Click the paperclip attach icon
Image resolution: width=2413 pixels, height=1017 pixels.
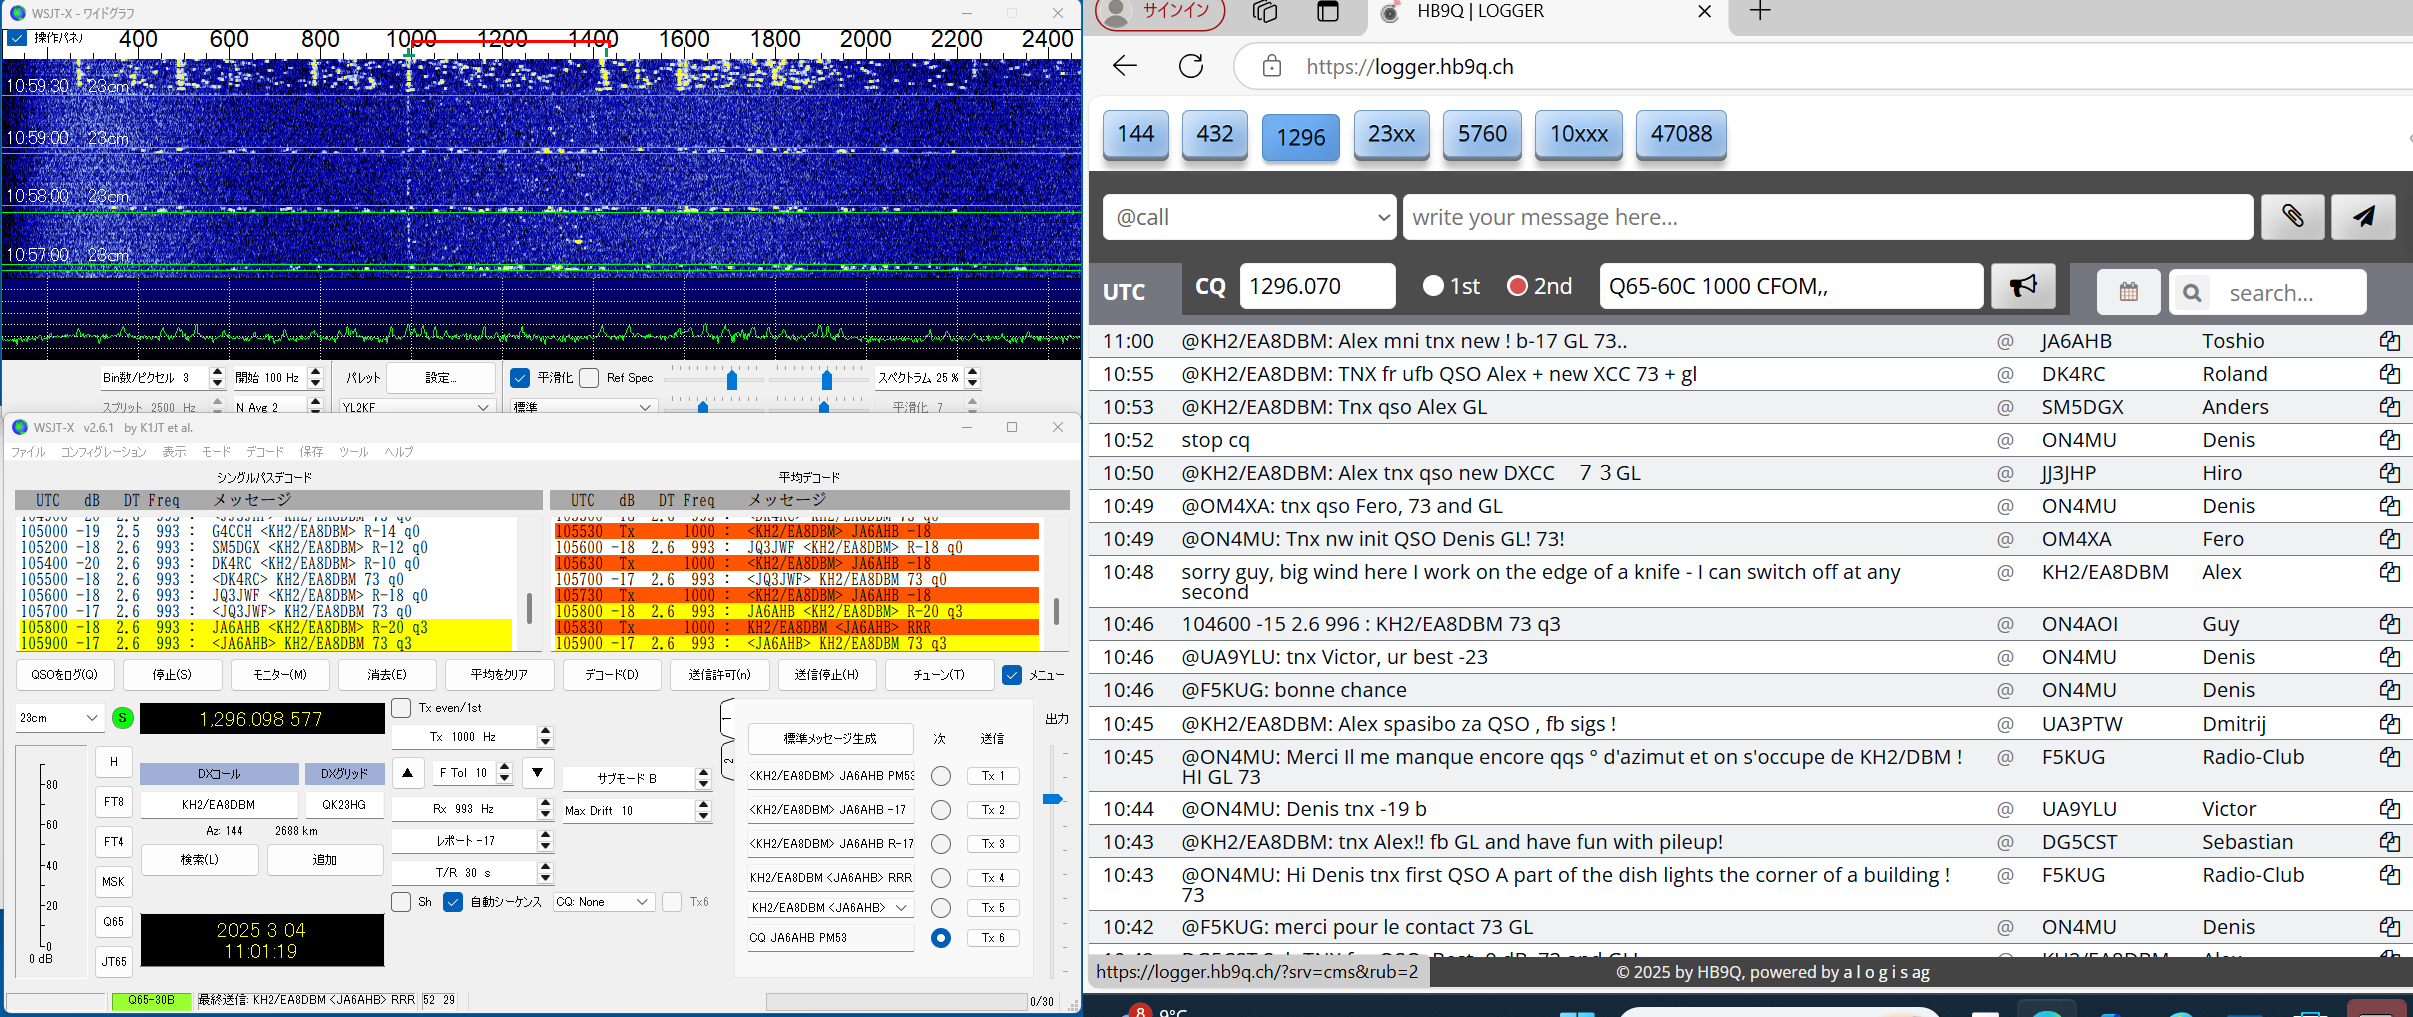pos(2291,217)
